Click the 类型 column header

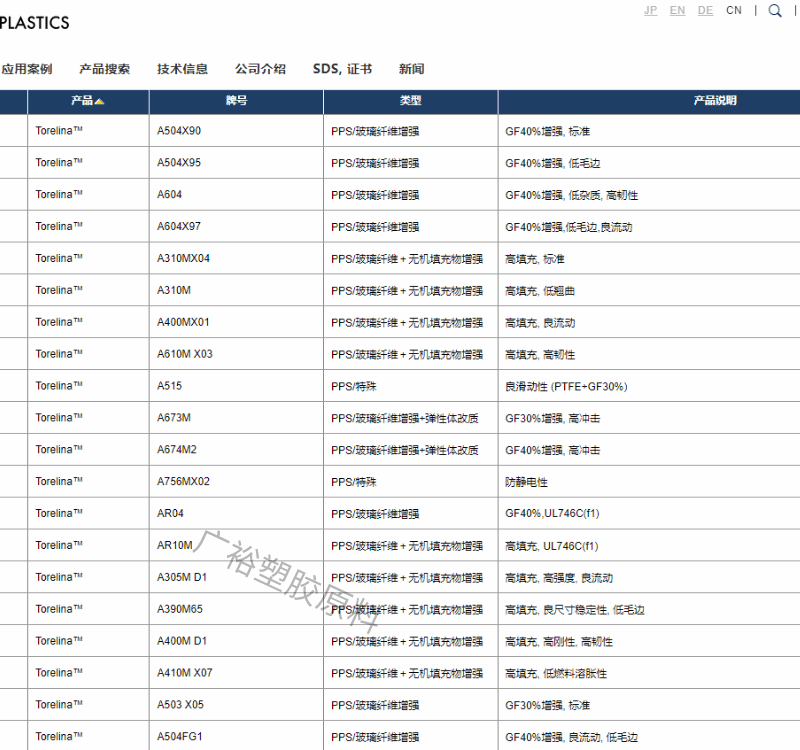[411, 101]
